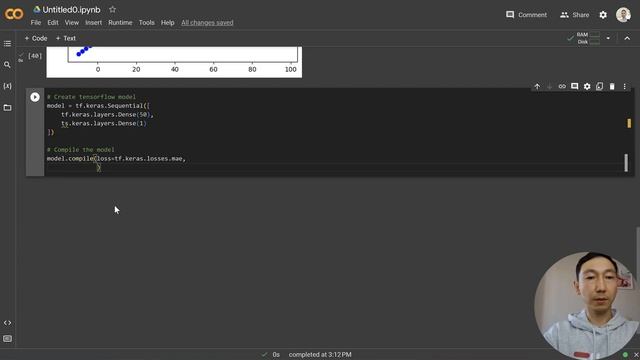Open the Variables inspector panel
Image resolution: width=640 pixels, height=360 pixels.
tap(7, 86)
